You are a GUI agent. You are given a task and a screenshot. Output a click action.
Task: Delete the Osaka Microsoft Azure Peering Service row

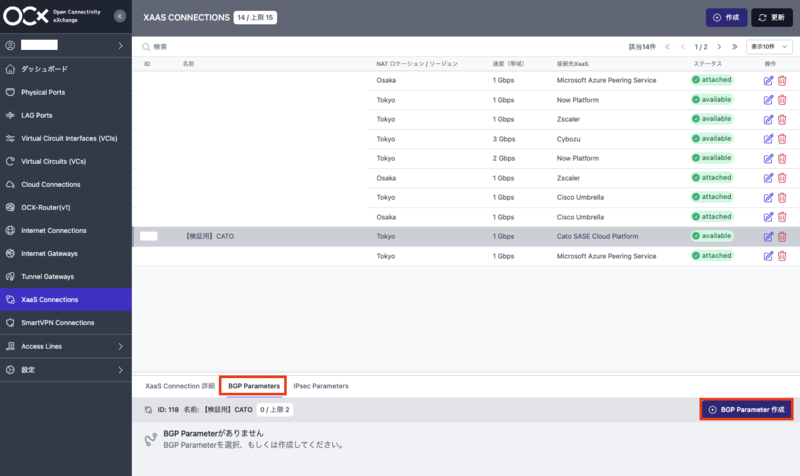point(782,81)
